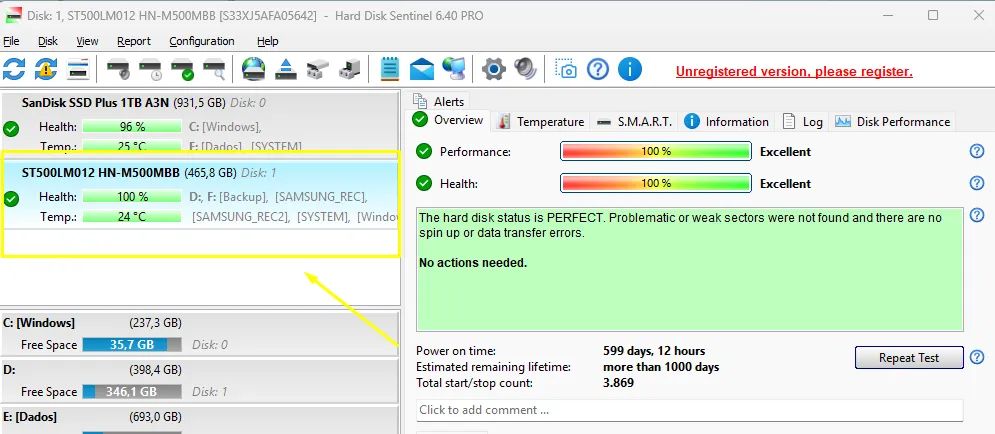Screen dimensions: 995x434
Task: Open the File menu
Action: [11, 41]
